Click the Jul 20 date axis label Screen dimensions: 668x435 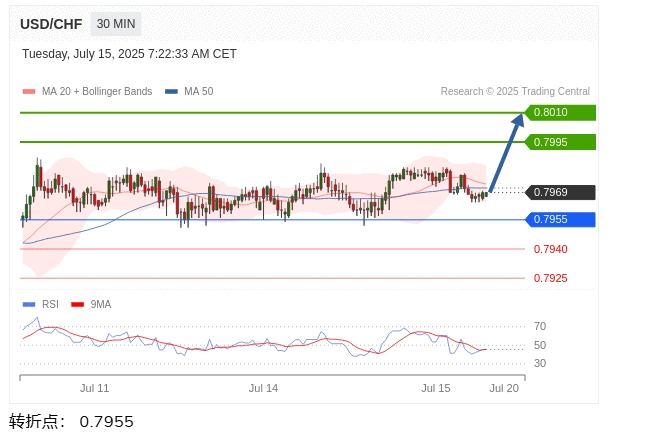coord(504,388)
